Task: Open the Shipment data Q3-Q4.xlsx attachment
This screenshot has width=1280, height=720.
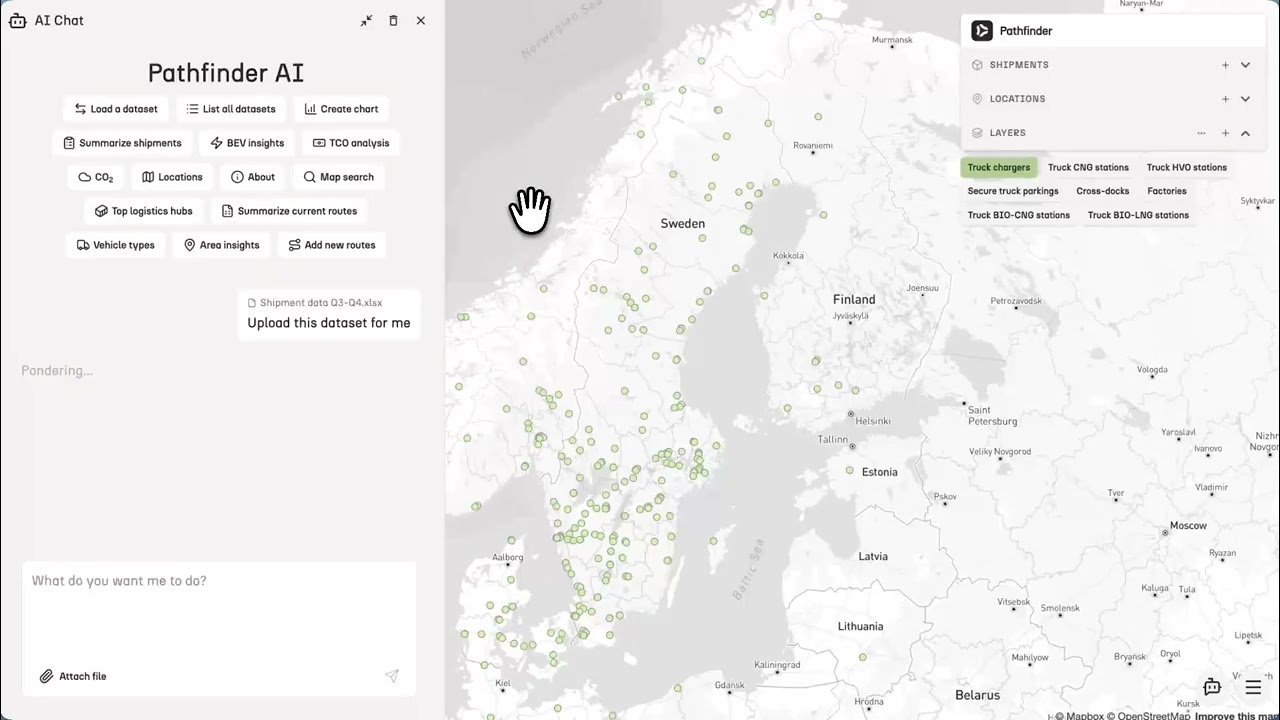Action: (315, 302)
